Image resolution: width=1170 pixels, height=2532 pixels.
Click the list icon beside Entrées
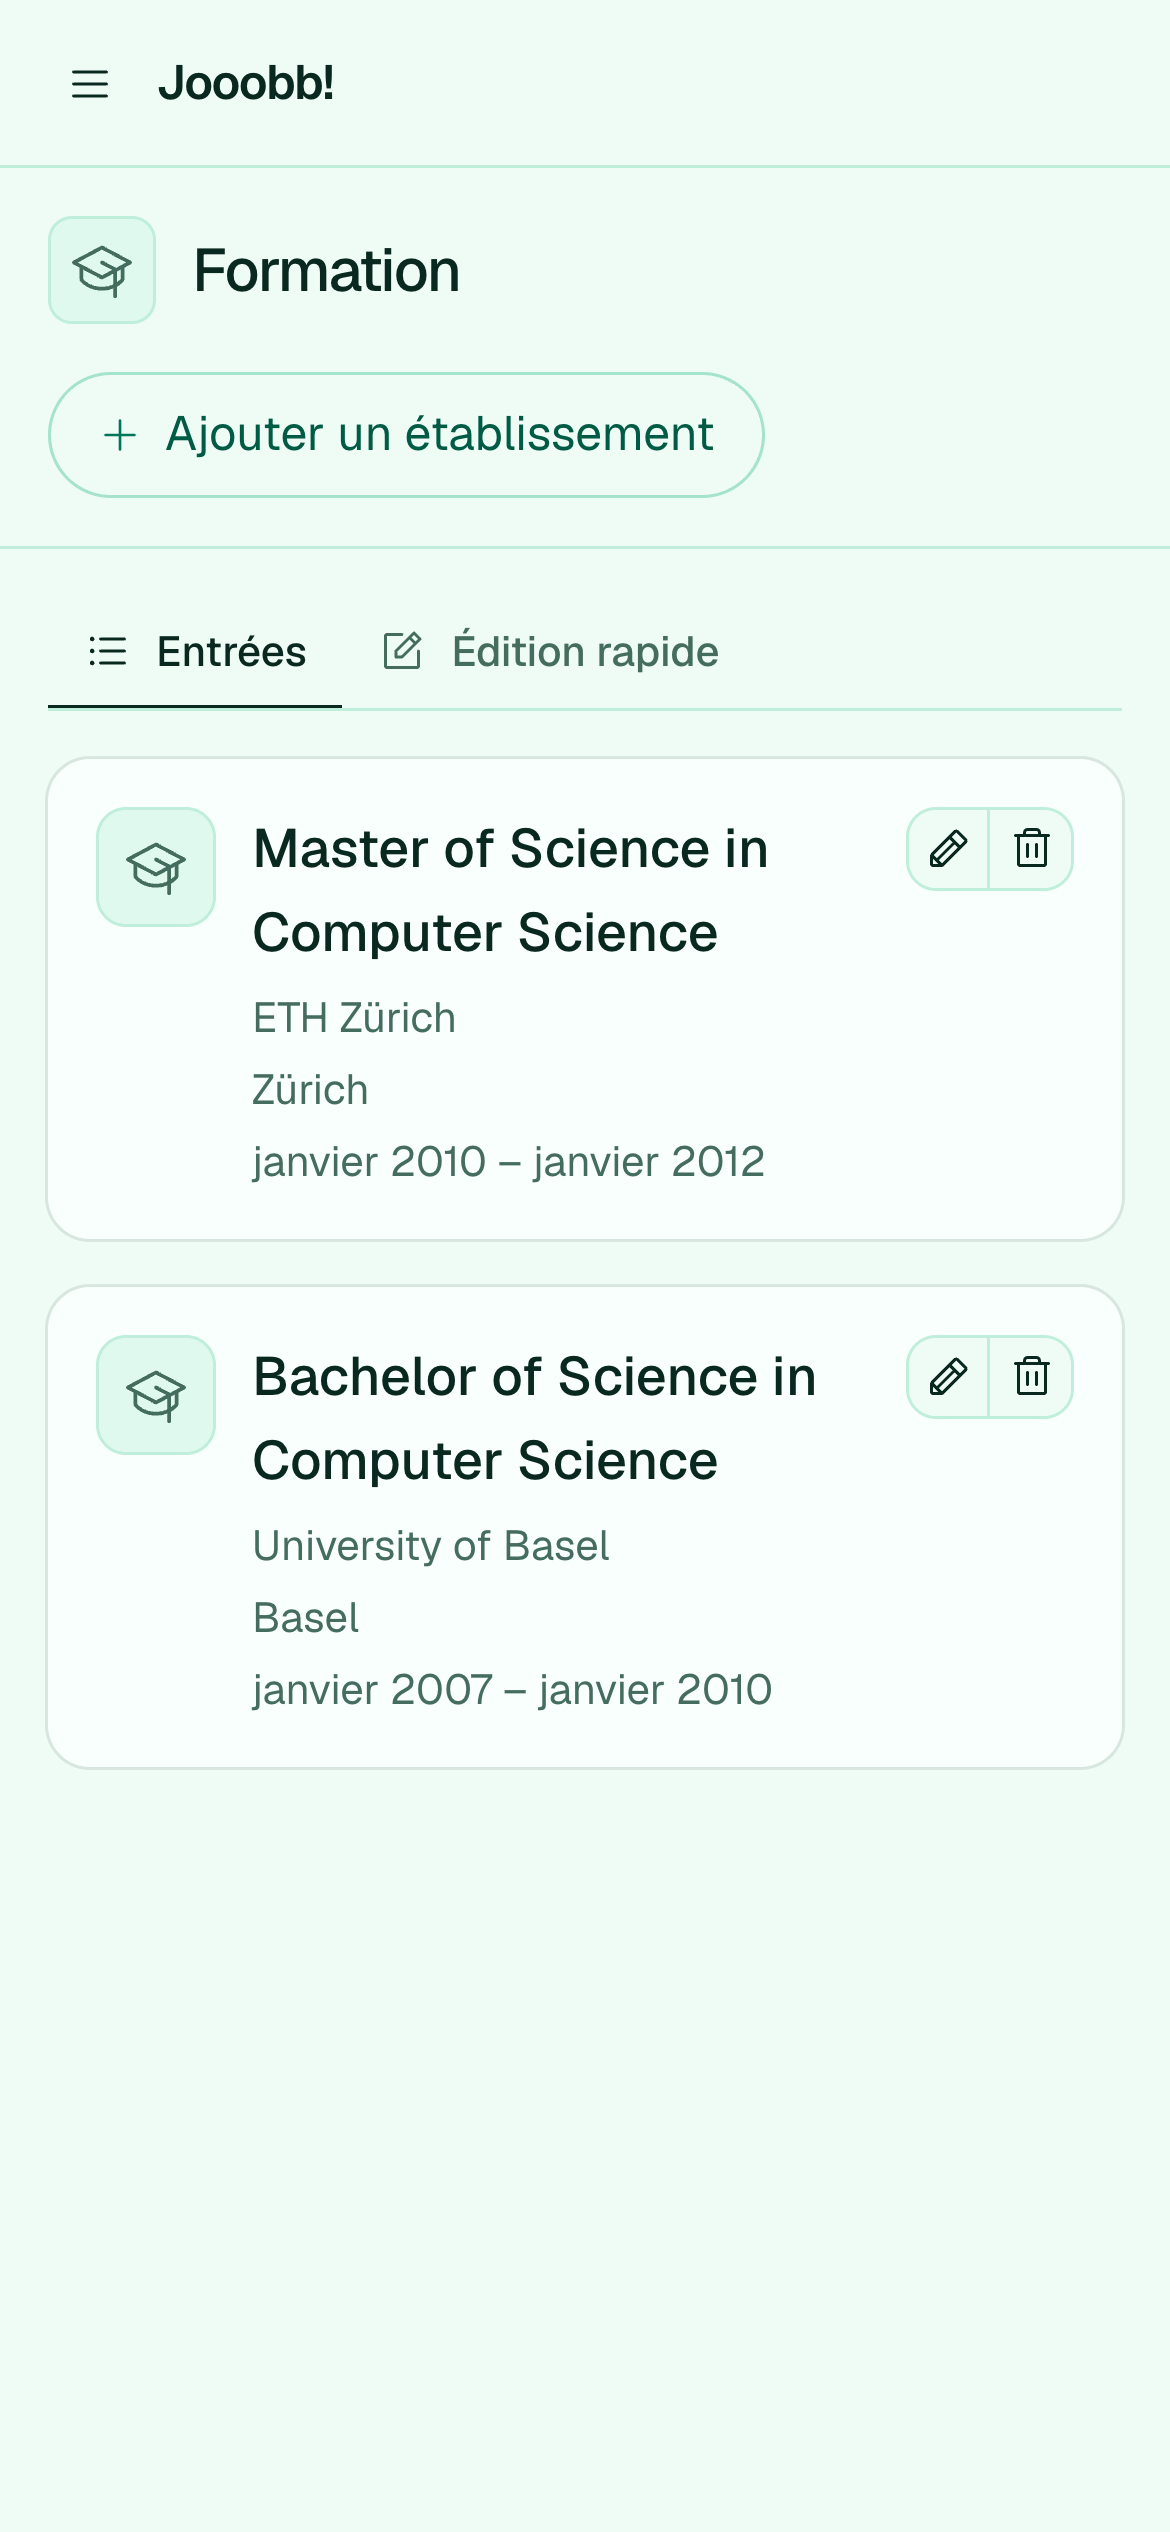[108, 652]
